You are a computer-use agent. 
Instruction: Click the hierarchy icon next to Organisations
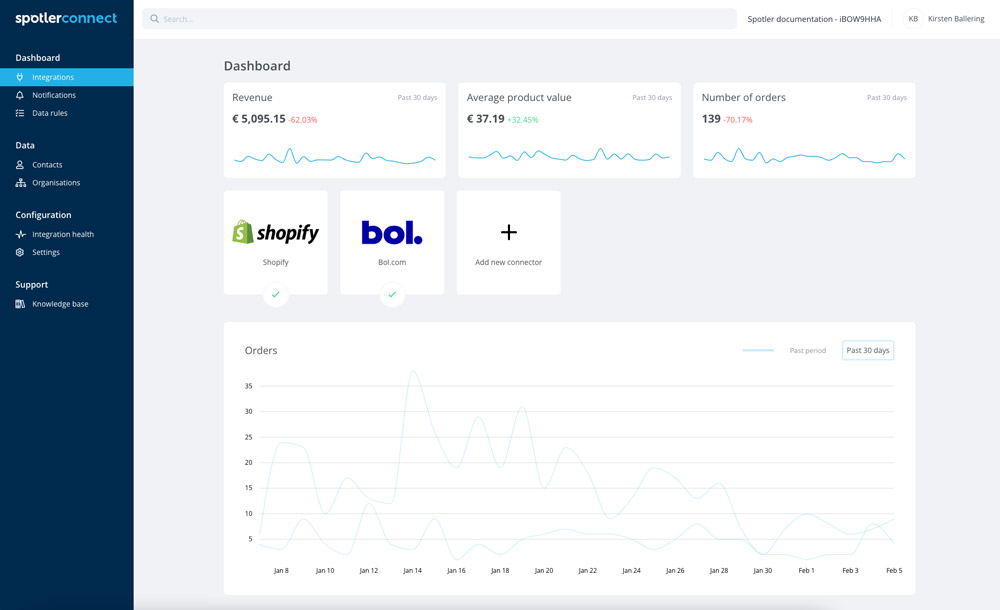coord(20,182)
